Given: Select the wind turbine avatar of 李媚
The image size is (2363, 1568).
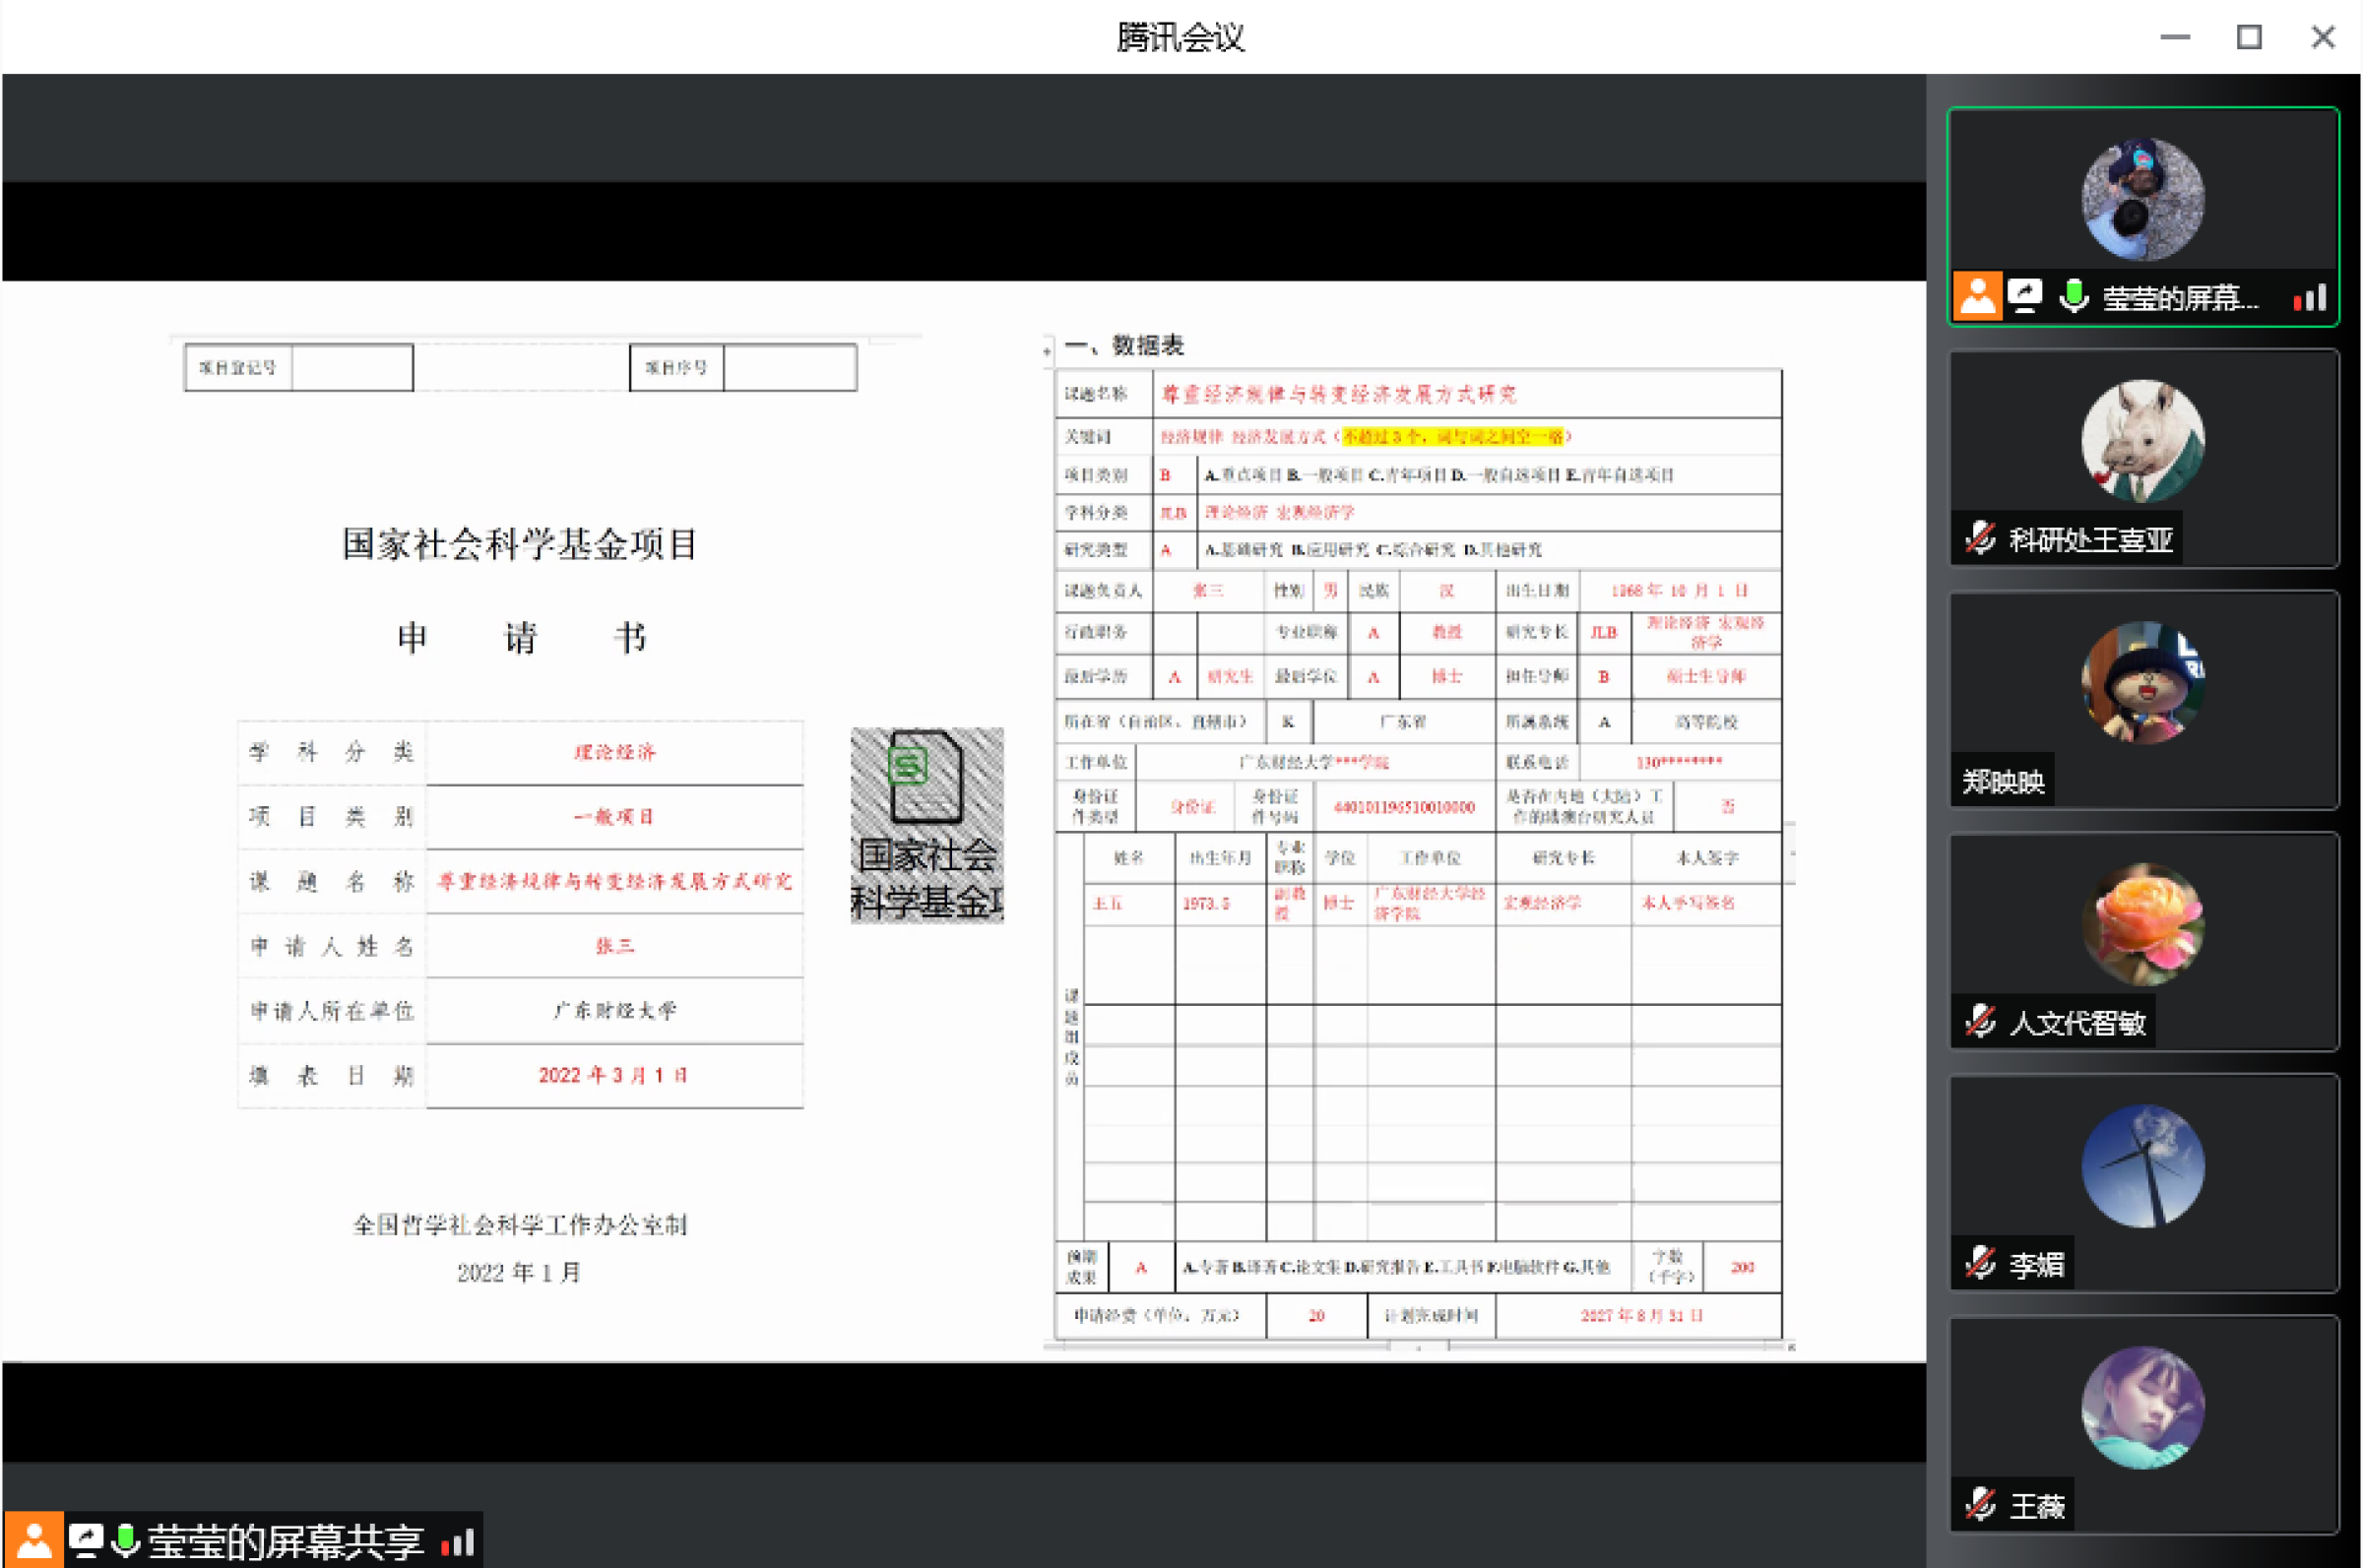Looking at the screenshot, I should click(2142, 1166).
